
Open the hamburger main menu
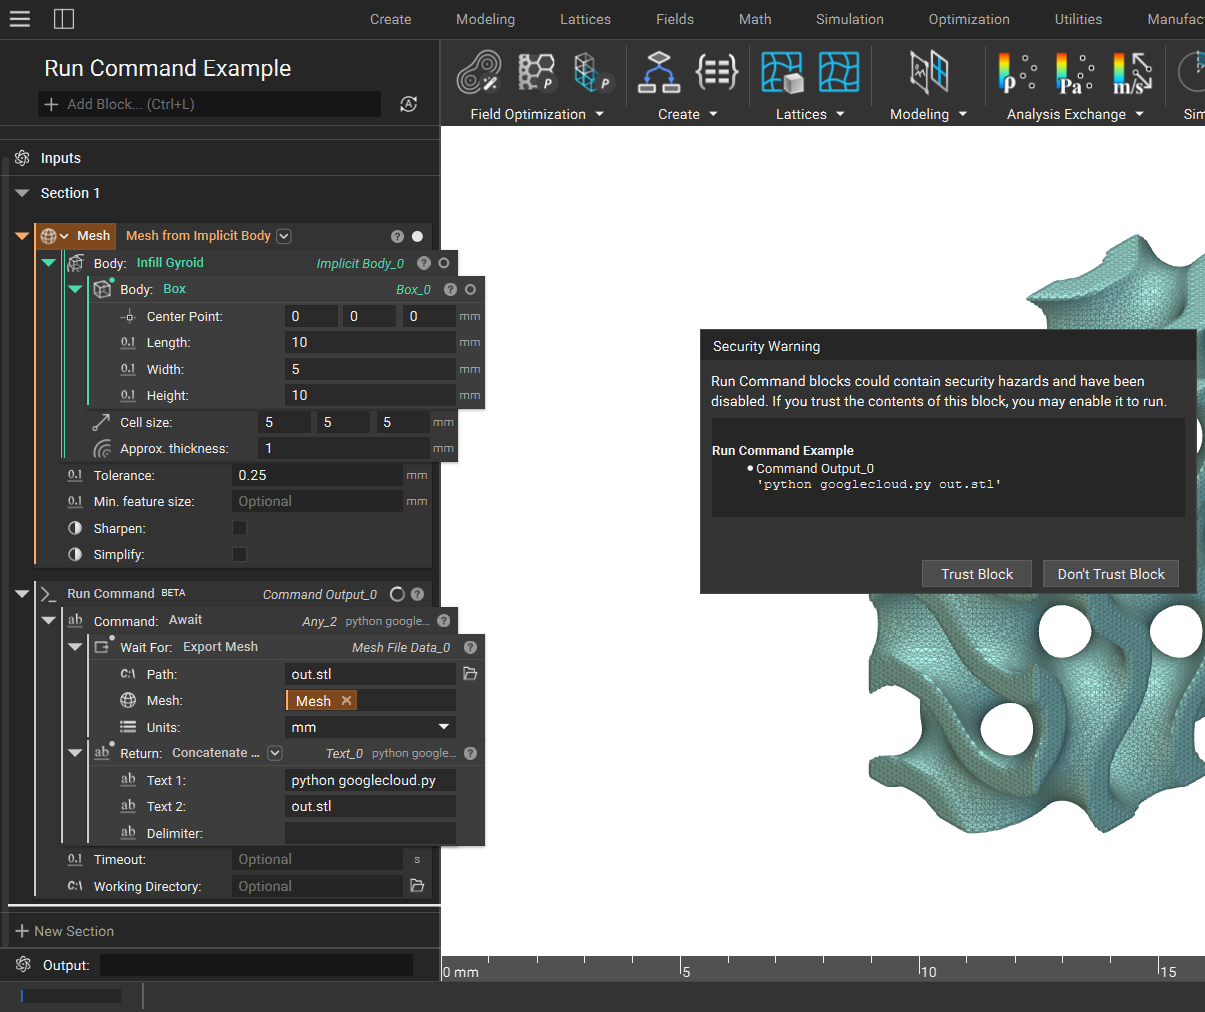point(19,19)
